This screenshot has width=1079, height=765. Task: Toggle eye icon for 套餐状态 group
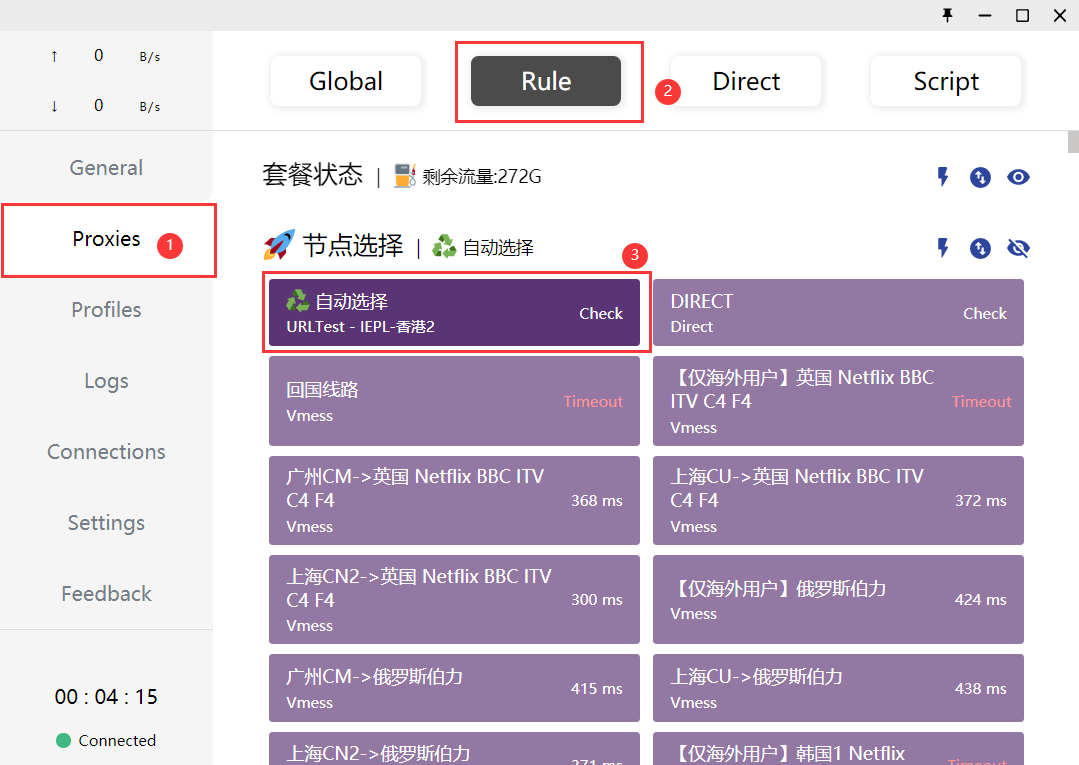point(1018,177)
